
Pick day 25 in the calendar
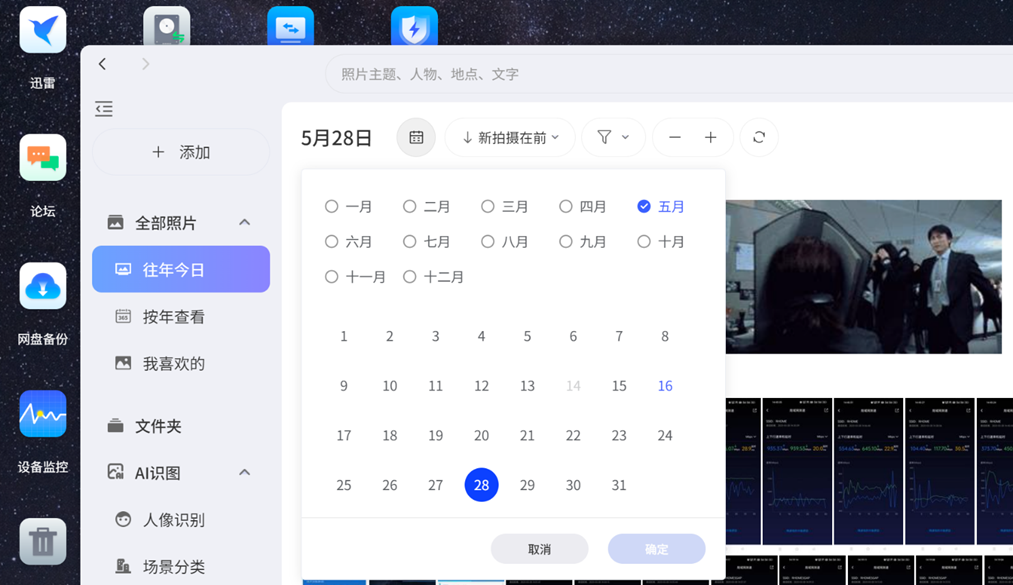click(x=344, y=485)
